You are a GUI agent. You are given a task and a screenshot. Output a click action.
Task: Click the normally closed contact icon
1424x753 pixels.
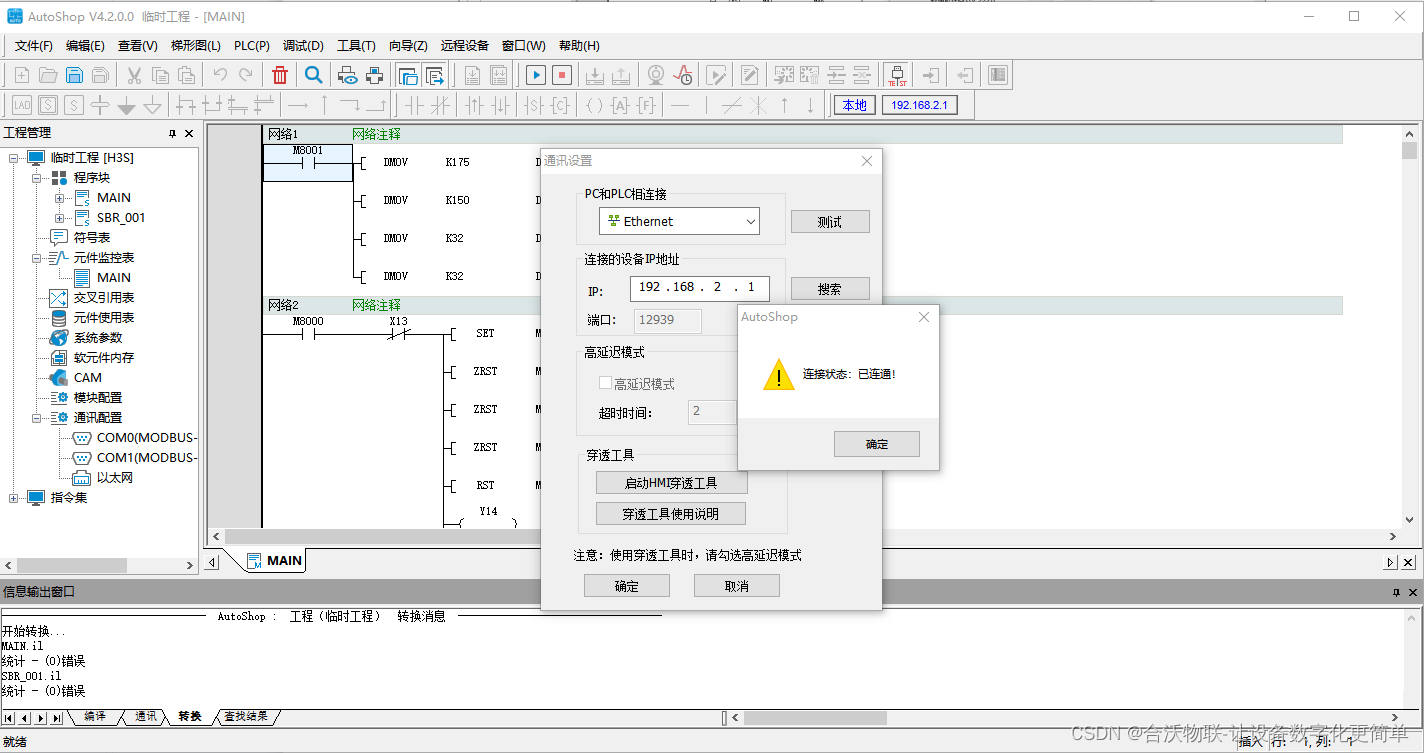click(440, 105)
